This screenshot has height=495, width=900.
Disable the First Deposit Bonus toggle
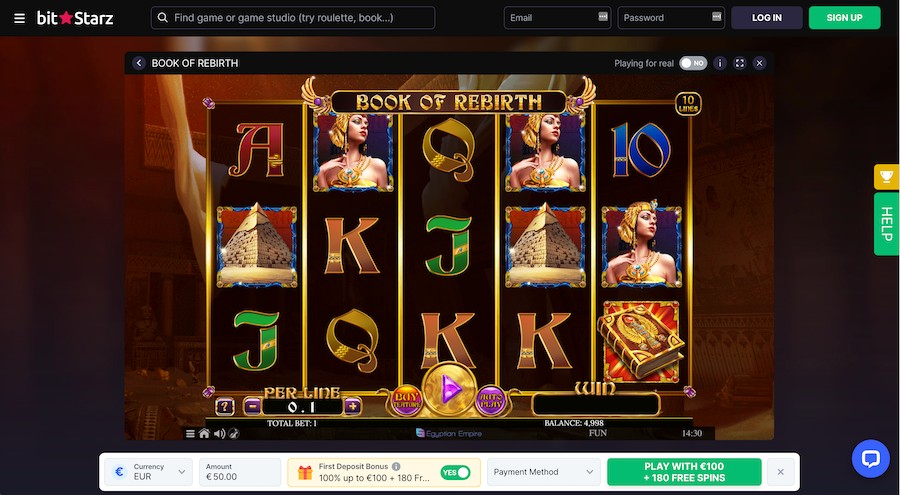coord(455,472)
